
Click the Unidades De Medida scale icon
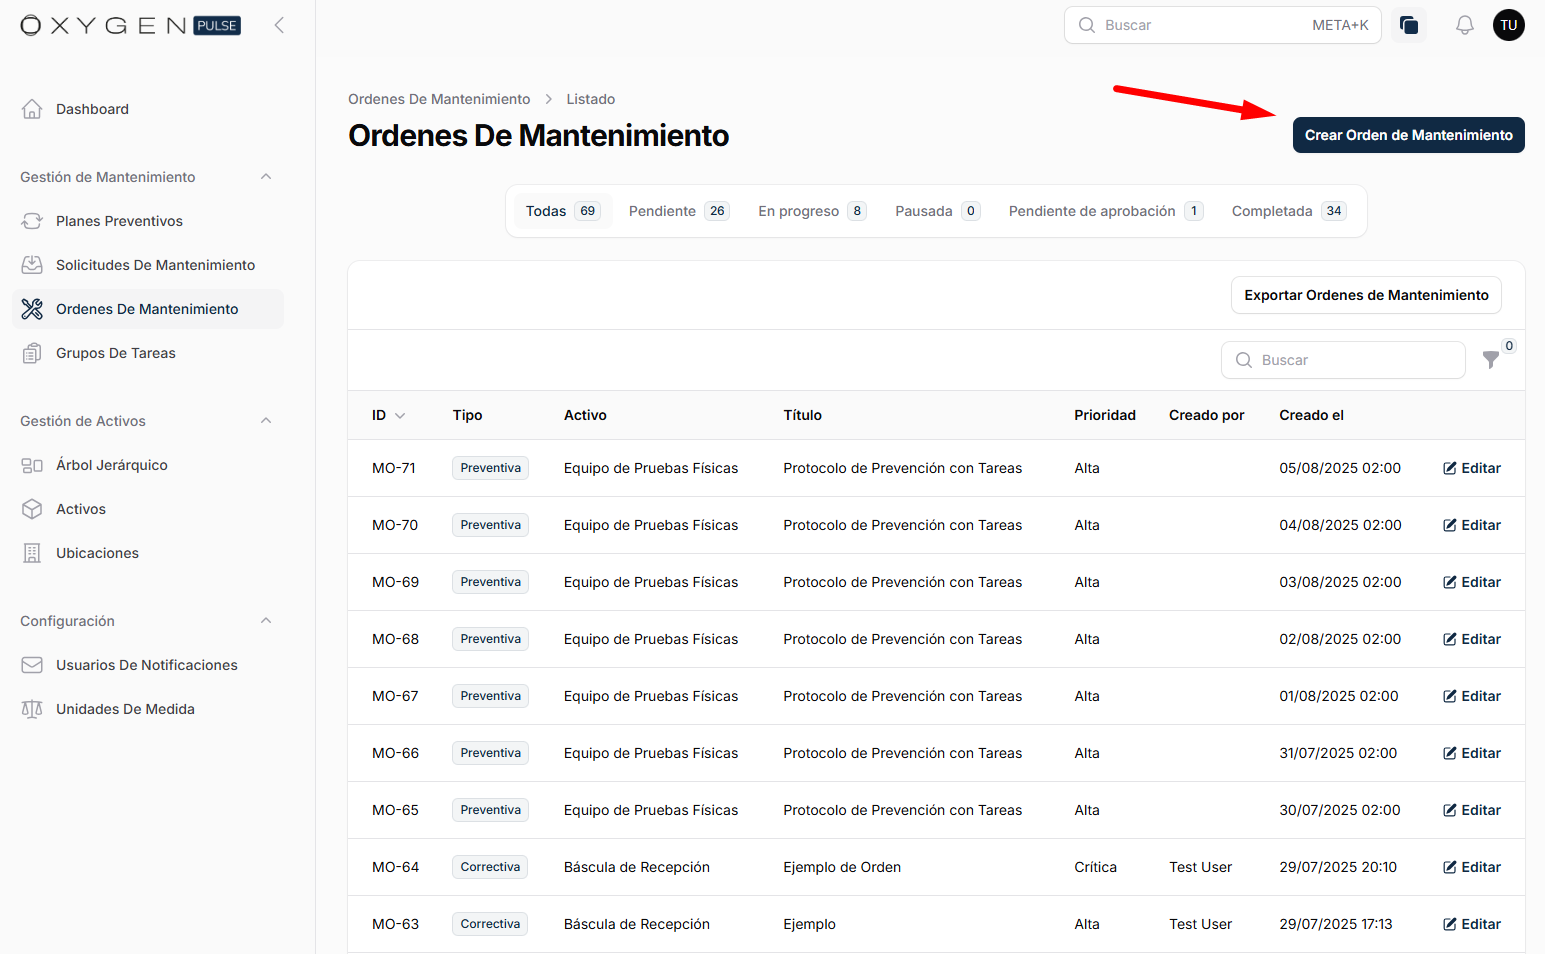click(x=32, y=709)
